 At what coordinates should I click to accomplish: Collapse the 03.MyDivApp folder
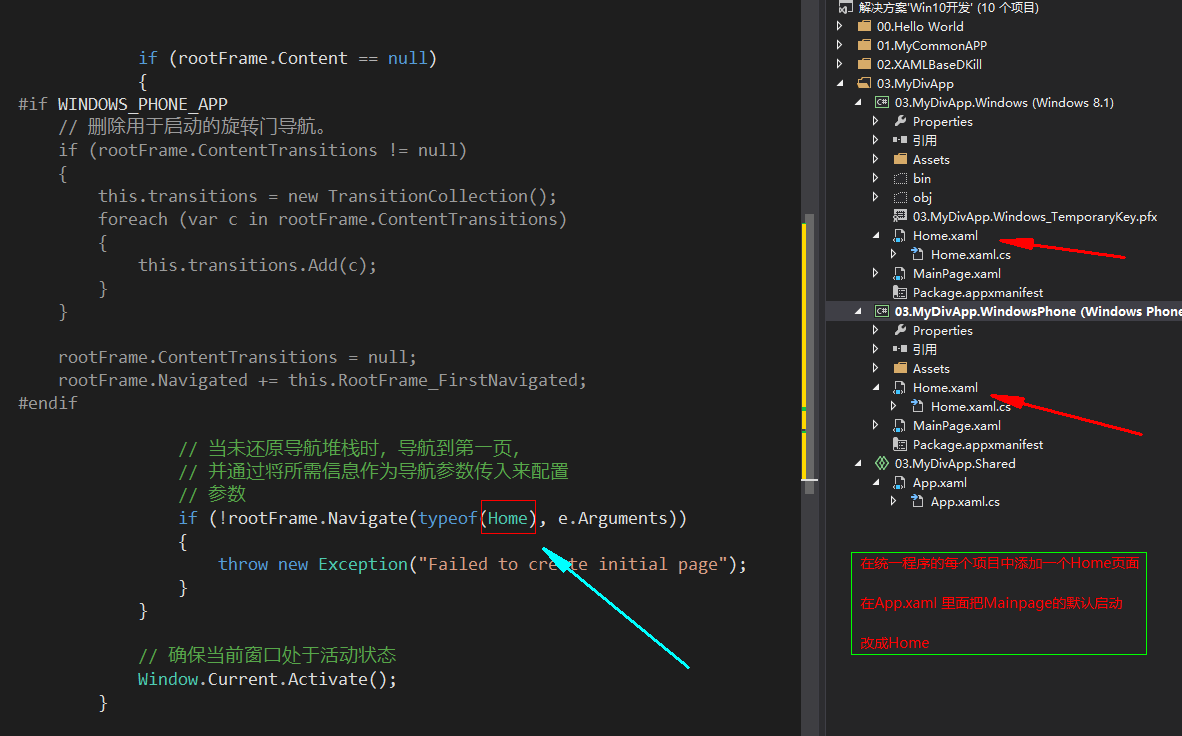click(x=841, y=84)
